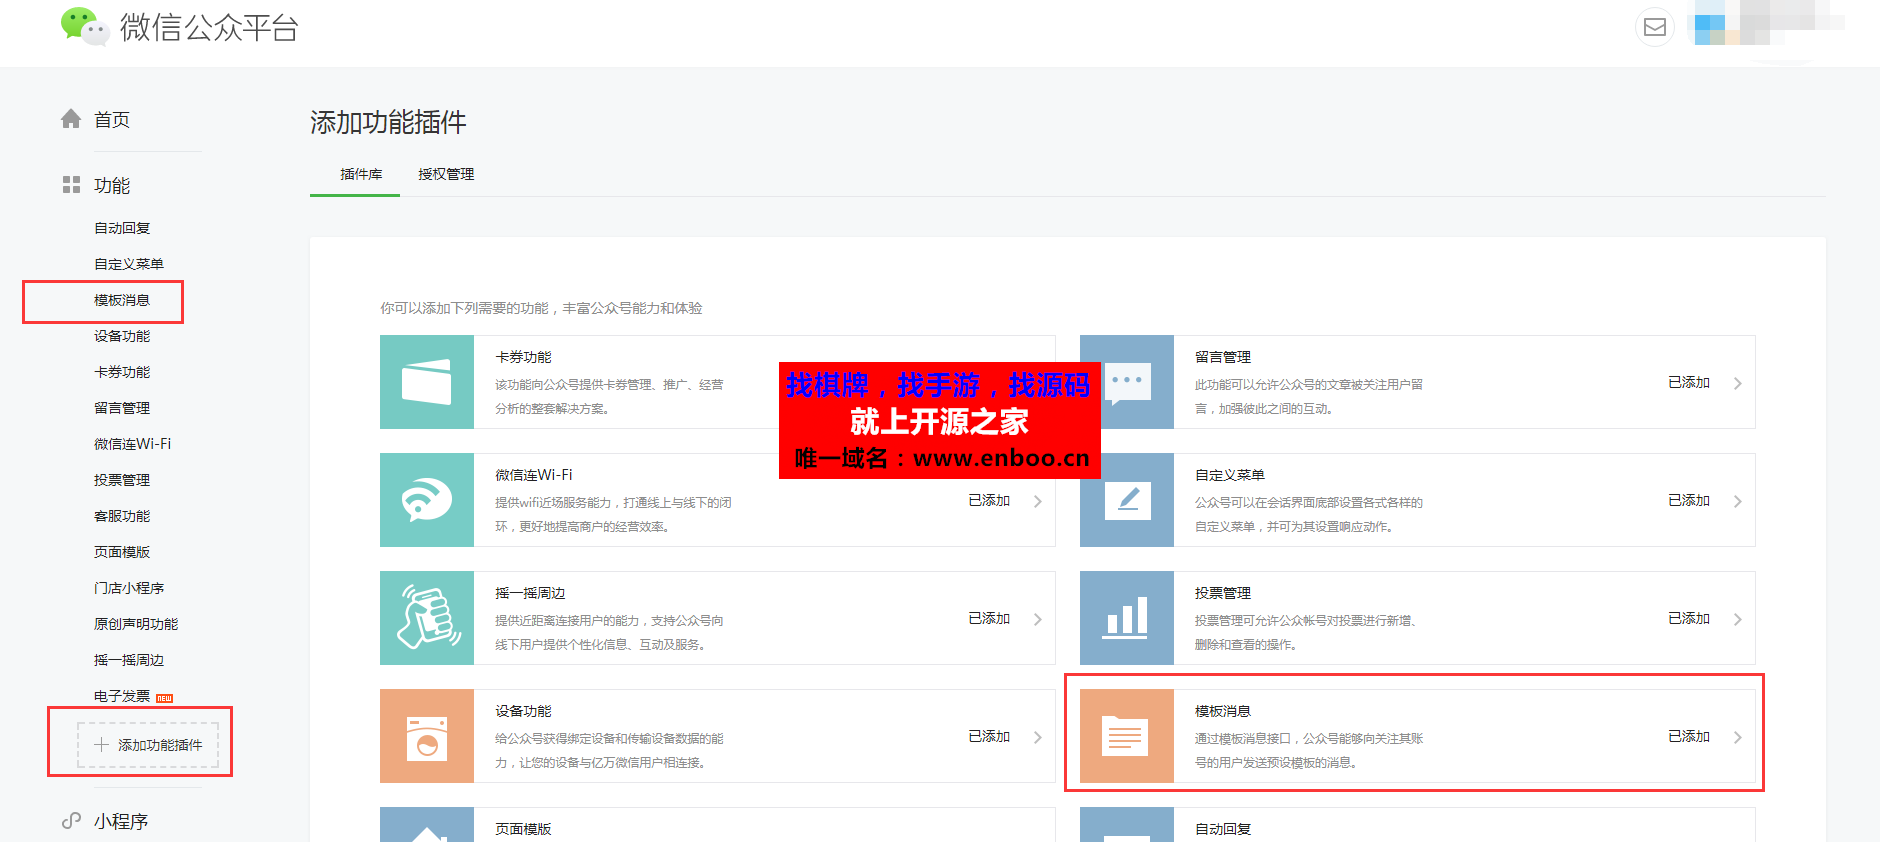Viewport: 1880px width, 842px height.
Task: Click the 自动回复 card title
Action: [x=1223, y=829]
